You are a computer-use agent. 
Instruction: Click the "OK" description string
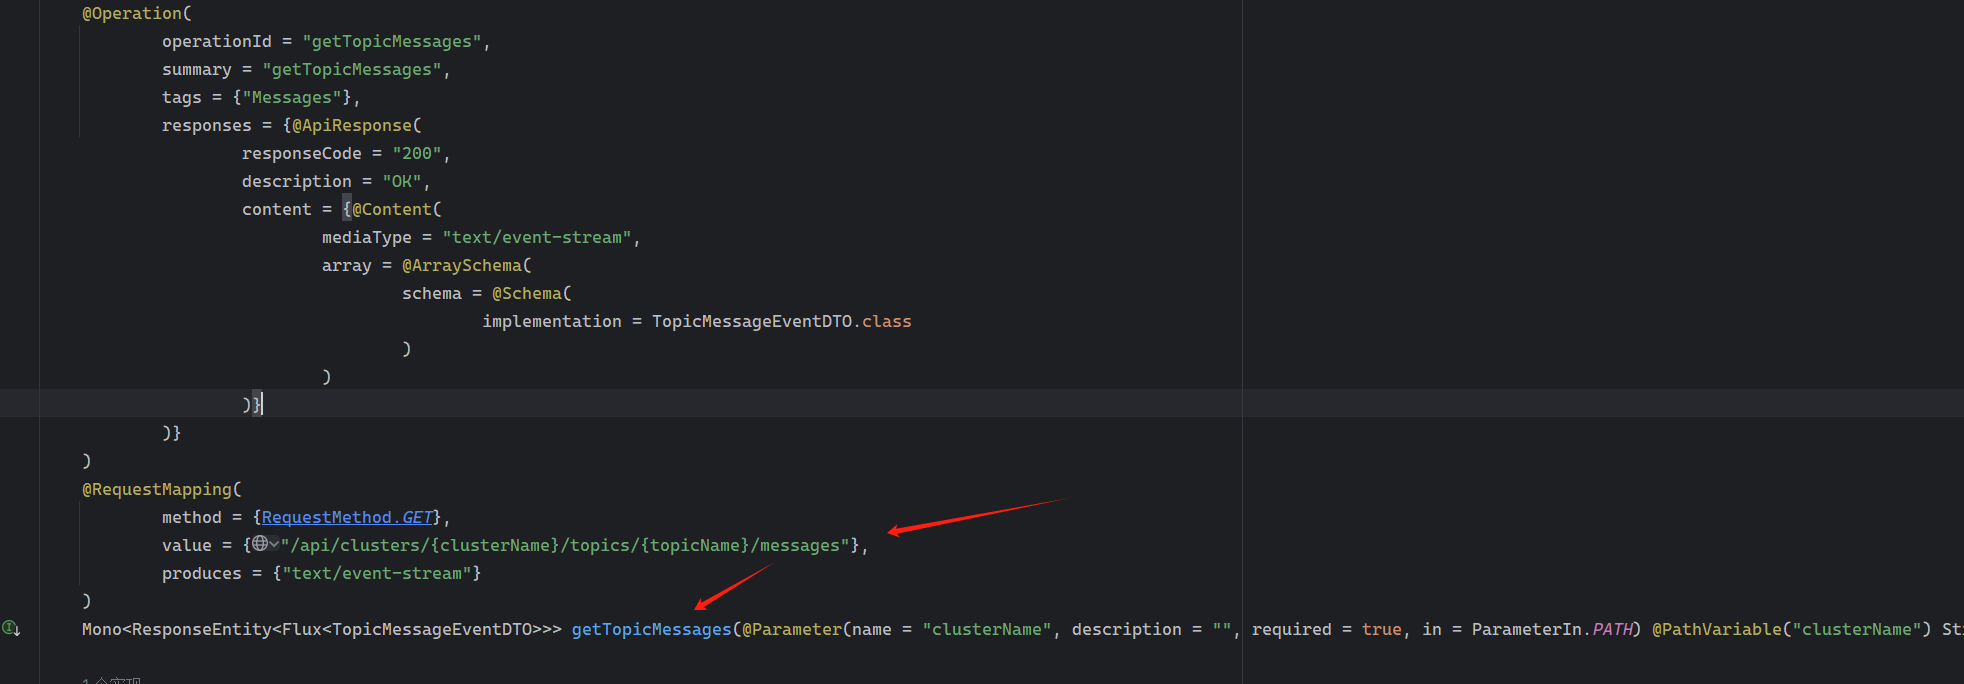coord(402,181)
